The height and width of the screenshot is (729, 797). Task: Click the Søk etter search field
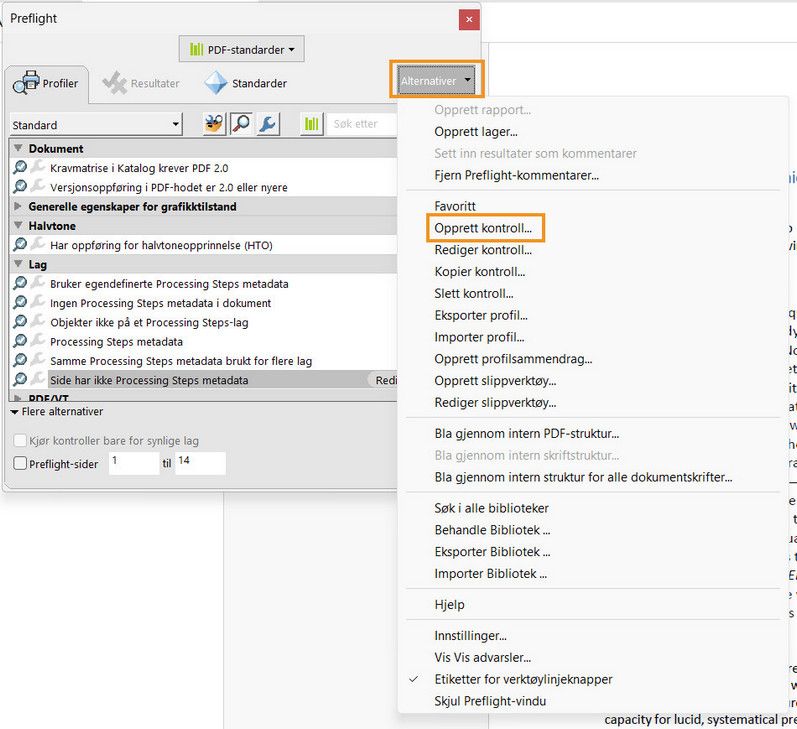tap(362, 124)
